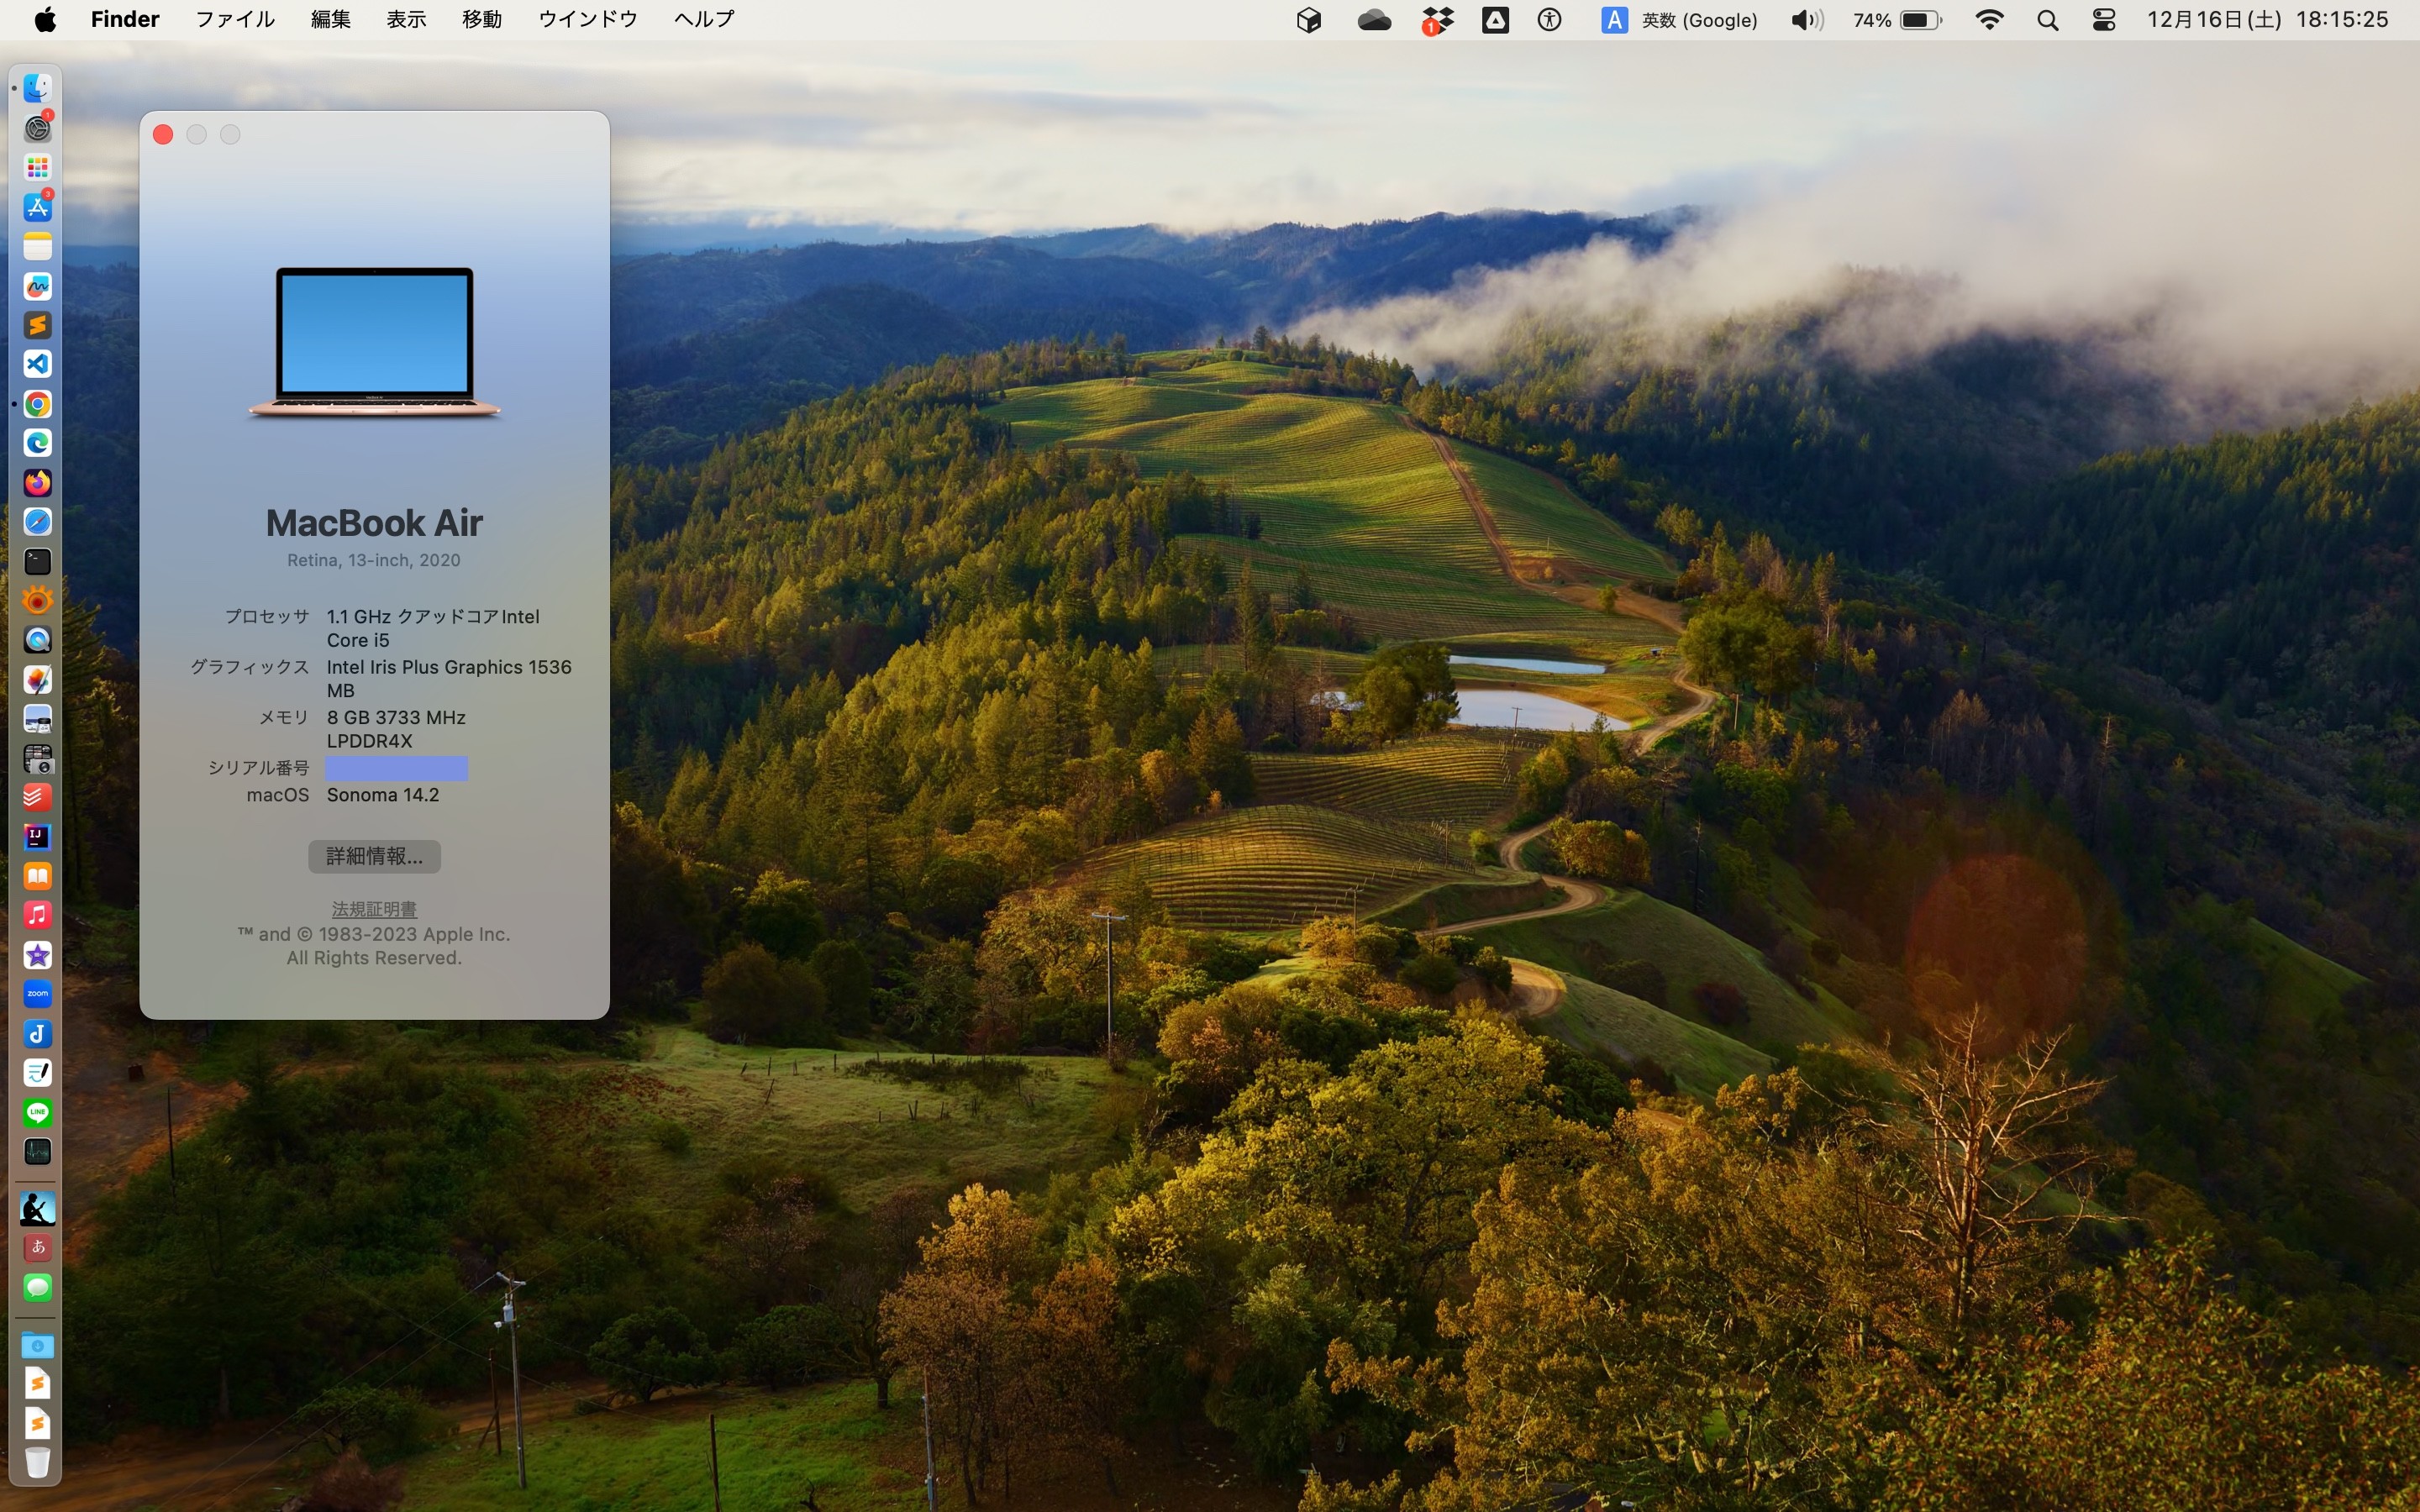
Task: Open the 表示 menu
Action: pos(407,19)
